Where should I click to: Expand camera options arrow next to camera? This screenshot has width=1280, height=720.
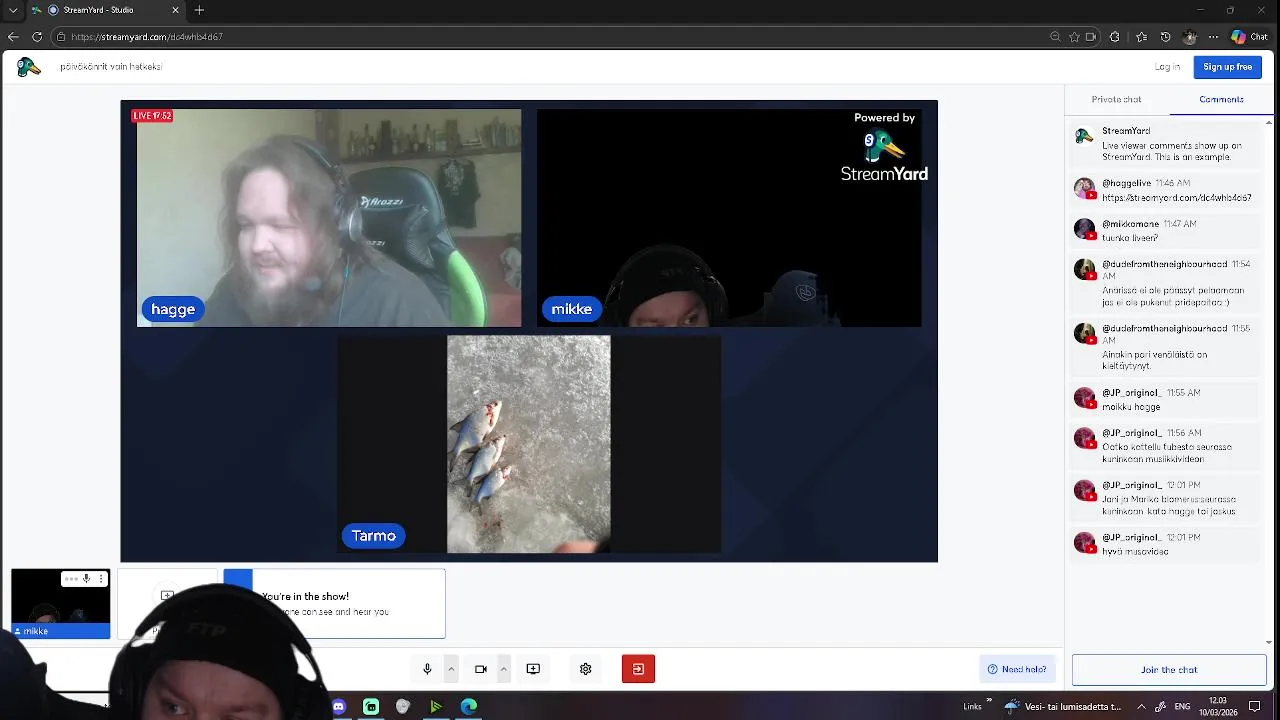(504, 669)
